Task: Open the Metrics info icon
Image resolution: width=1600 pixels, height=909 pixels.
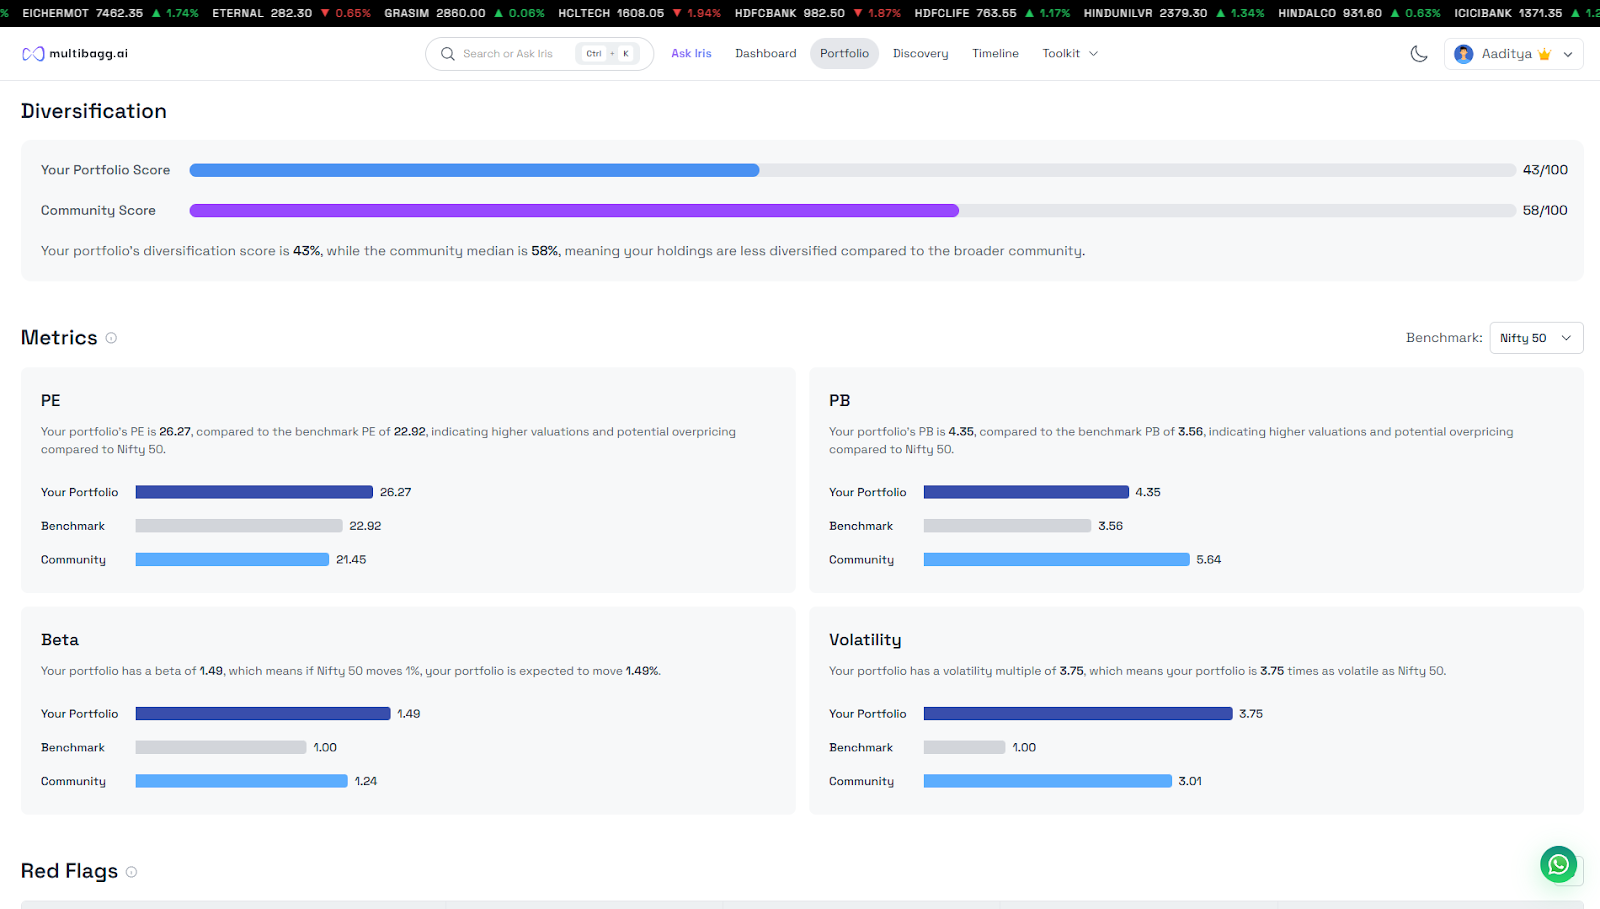Action: tap(111, 338)
